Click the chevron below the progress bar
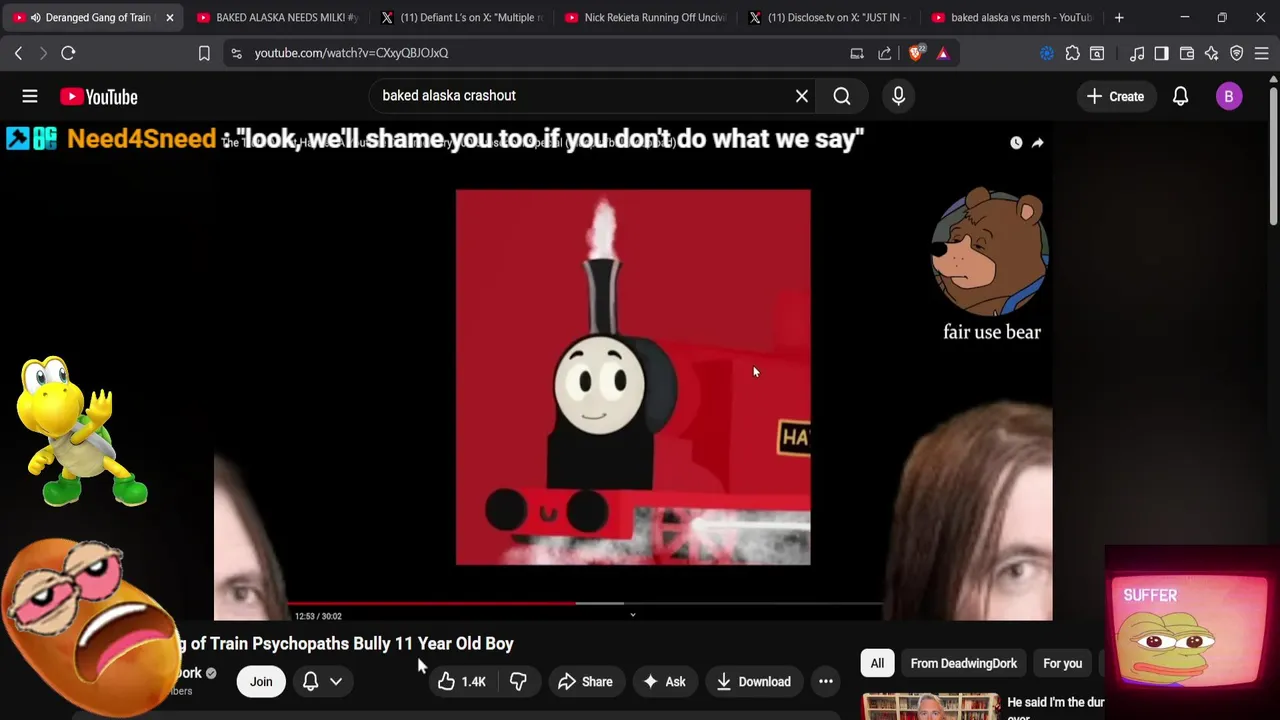The width and height of the screenshot is (1280, 720). click(632, 615)
